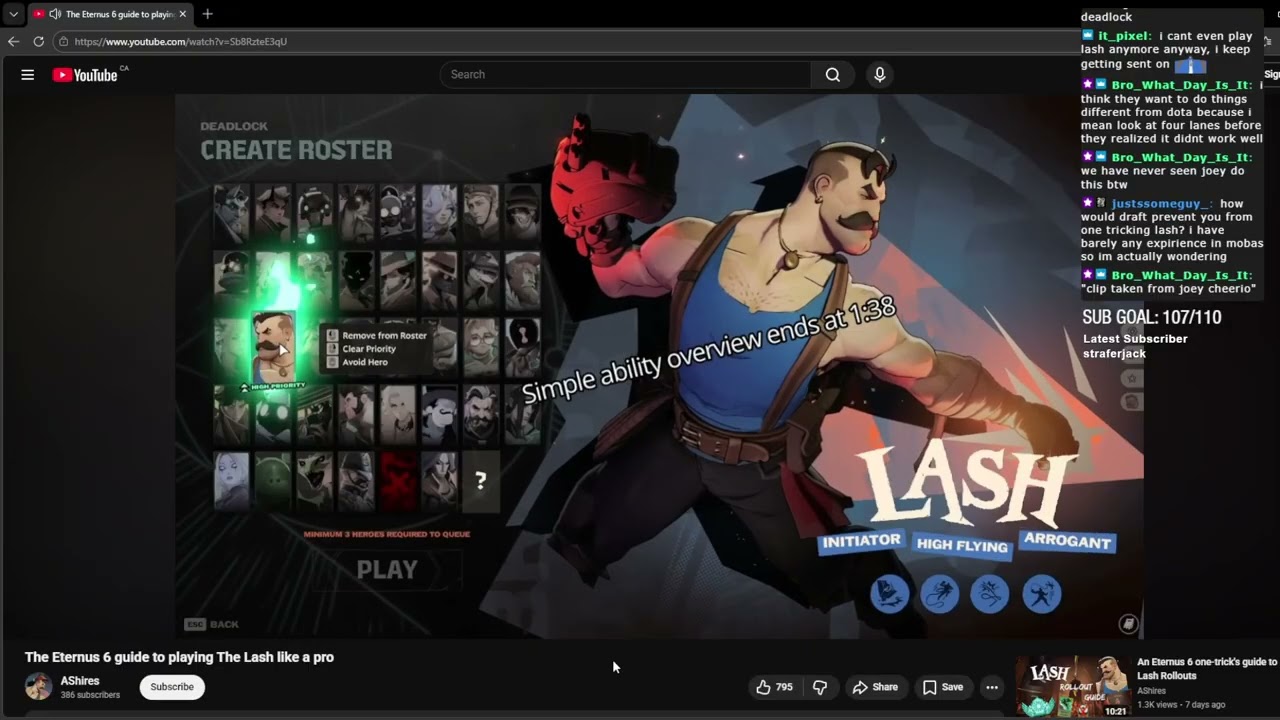Choose Remove from Roster in context menu
The height and width of the screenshot is (720, 1280).
pyautogui.click(x=384, y=336)
